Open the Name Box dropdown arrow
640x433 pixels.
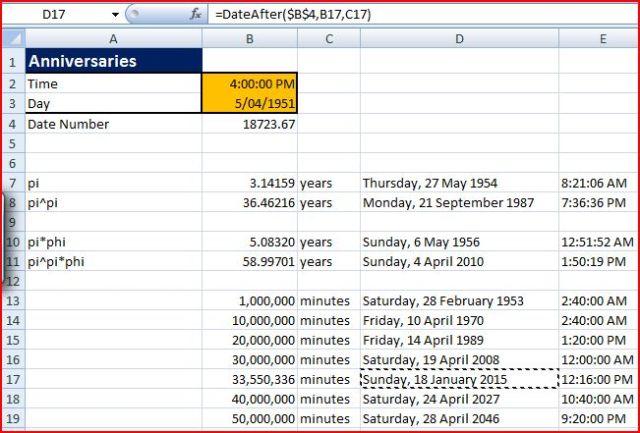[x=115, y=15]
